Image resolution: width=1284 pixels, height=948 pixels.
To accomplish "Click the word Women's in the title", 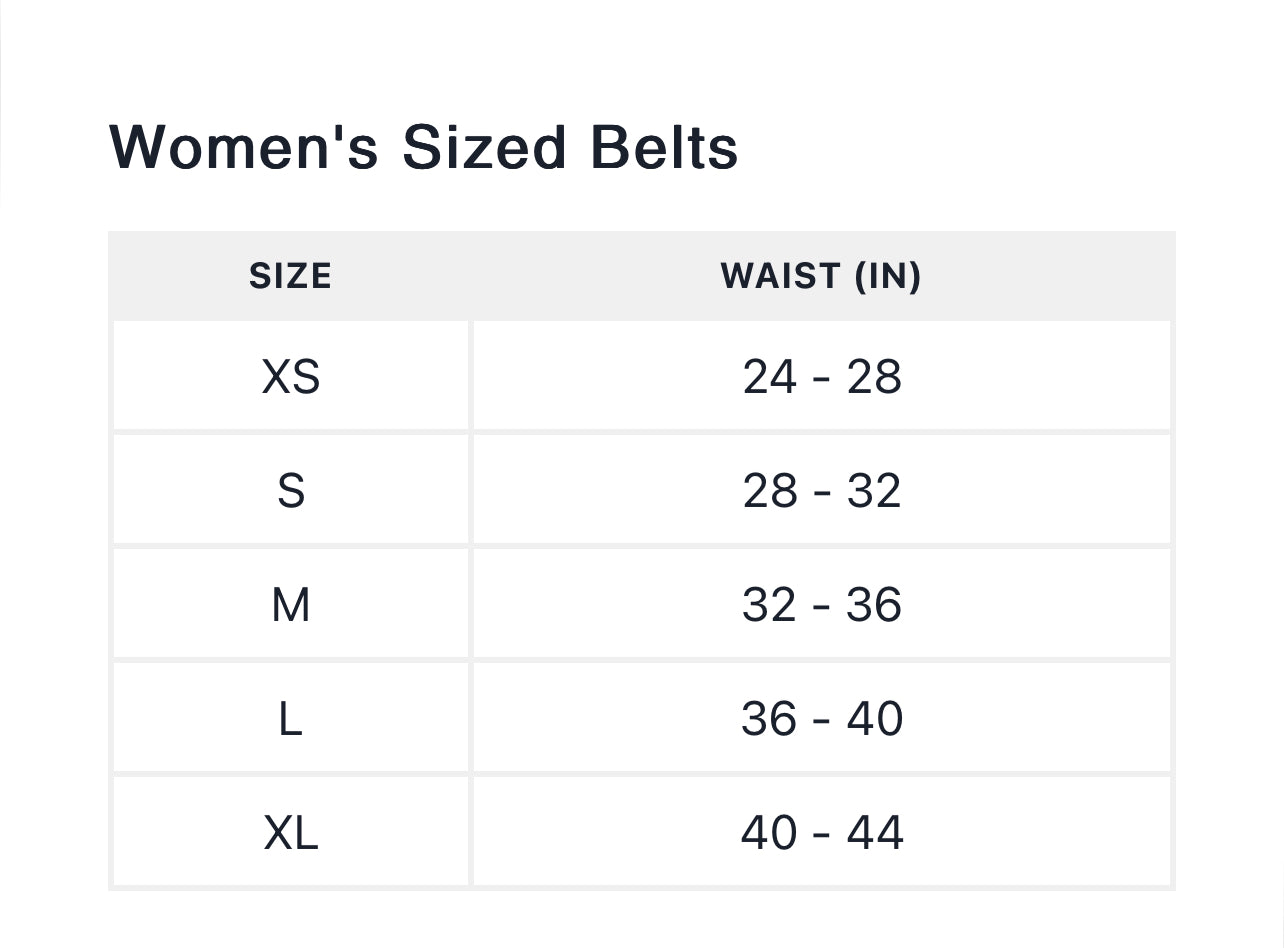I will click(x=243, y=147).
